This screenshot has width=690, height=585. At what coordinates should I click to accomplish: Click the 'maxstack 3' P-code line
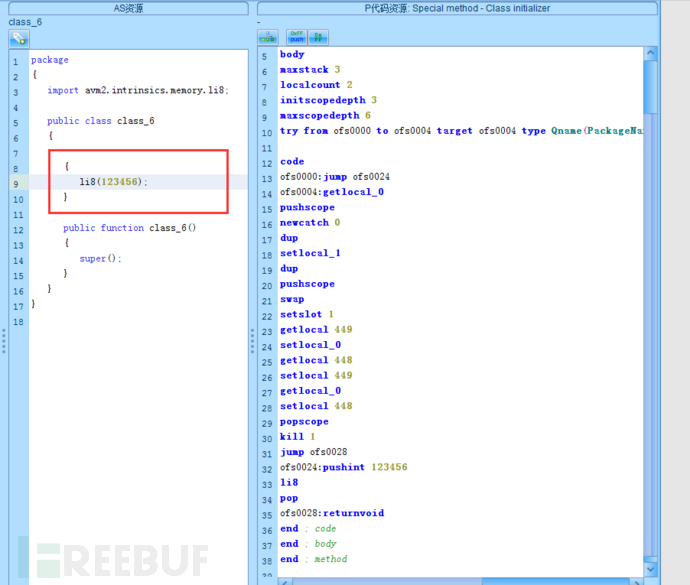click(x=310, y=70)
